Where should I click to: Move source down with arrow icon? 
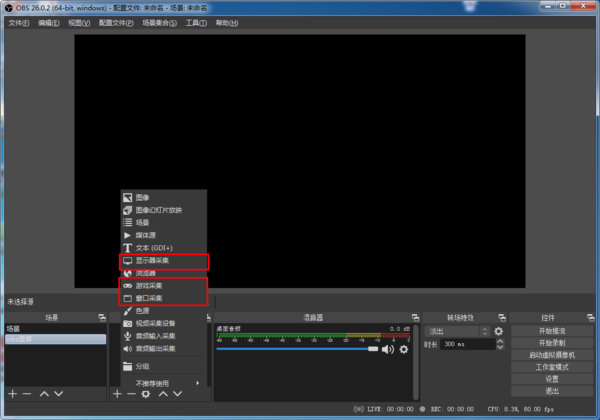(x=176, y=394)
